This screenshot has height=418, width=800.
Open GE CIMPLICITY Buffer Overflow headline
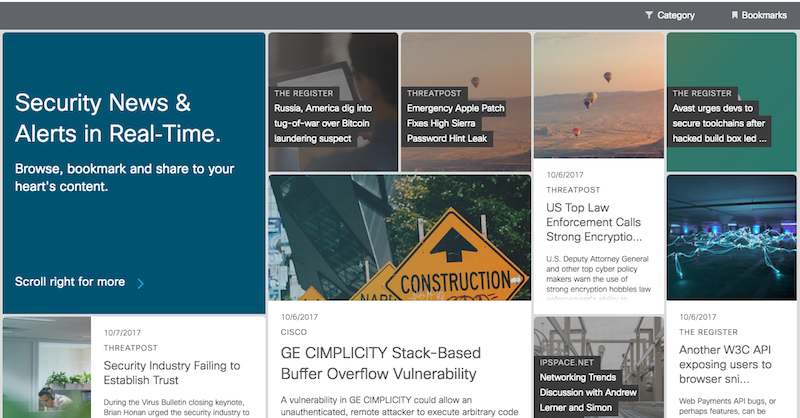pos(380,363)
